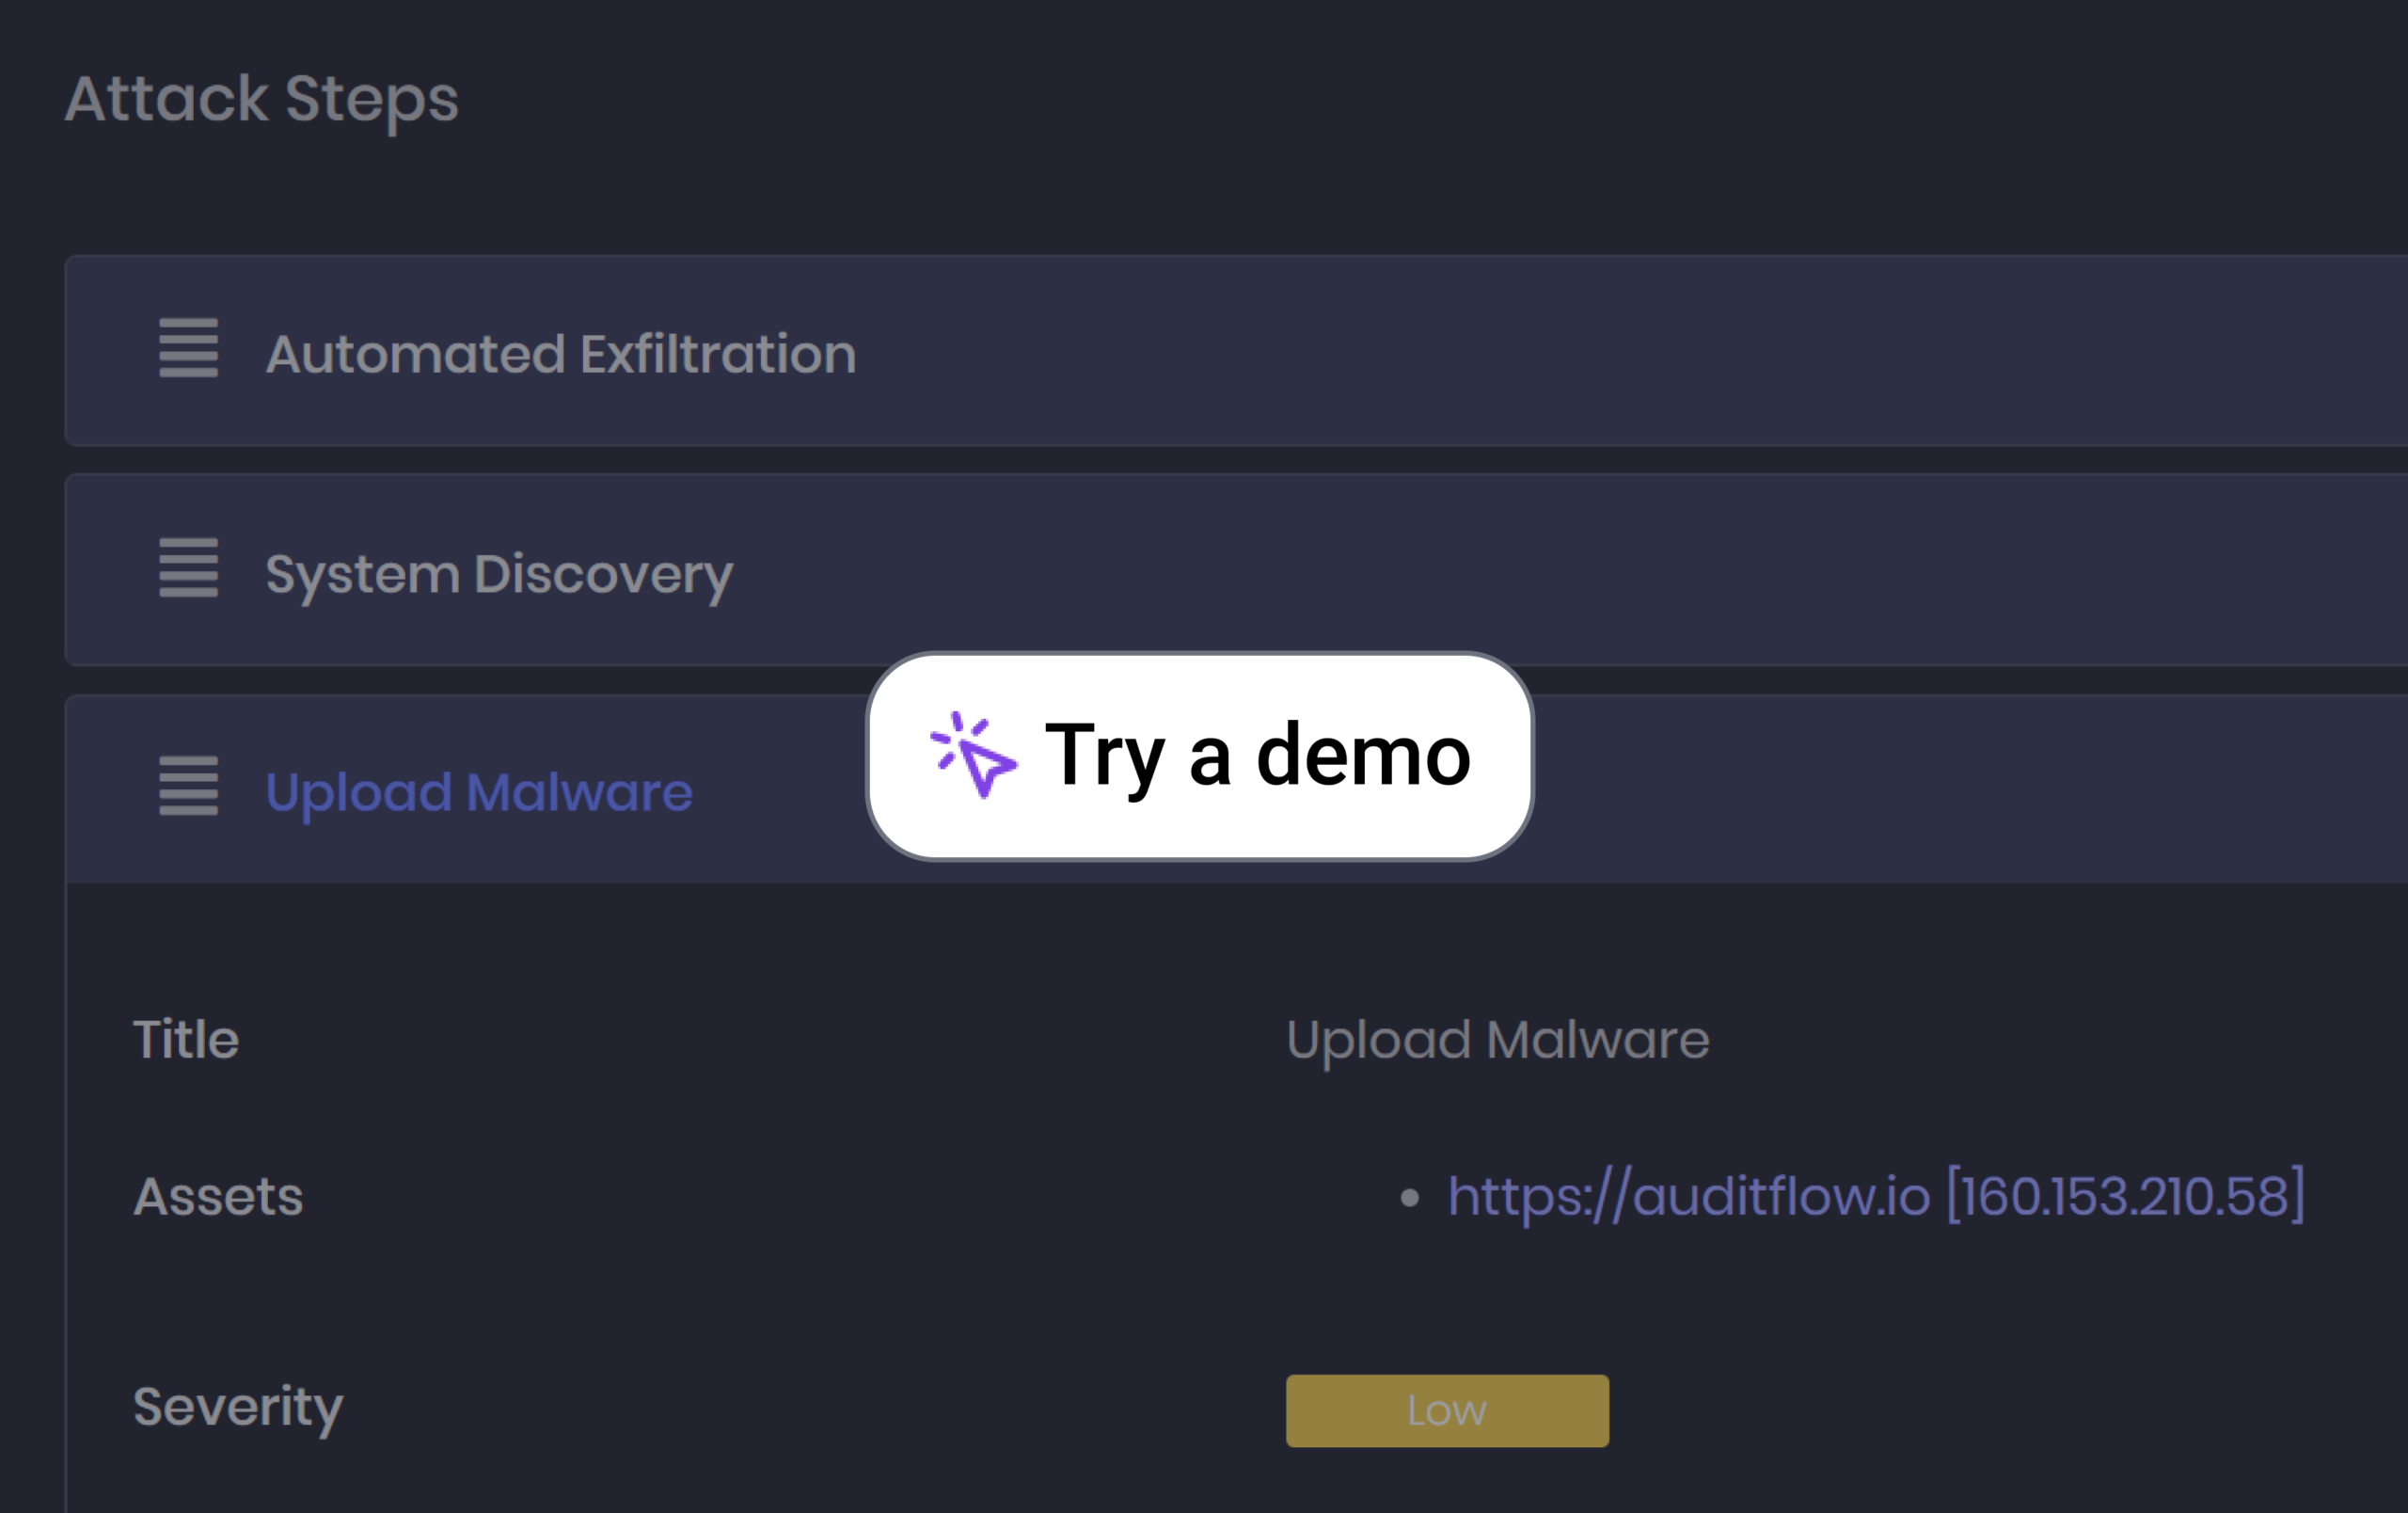Select the Title field label
The height and width of the screenshot is (1513, 2408).
(186, 1039)
